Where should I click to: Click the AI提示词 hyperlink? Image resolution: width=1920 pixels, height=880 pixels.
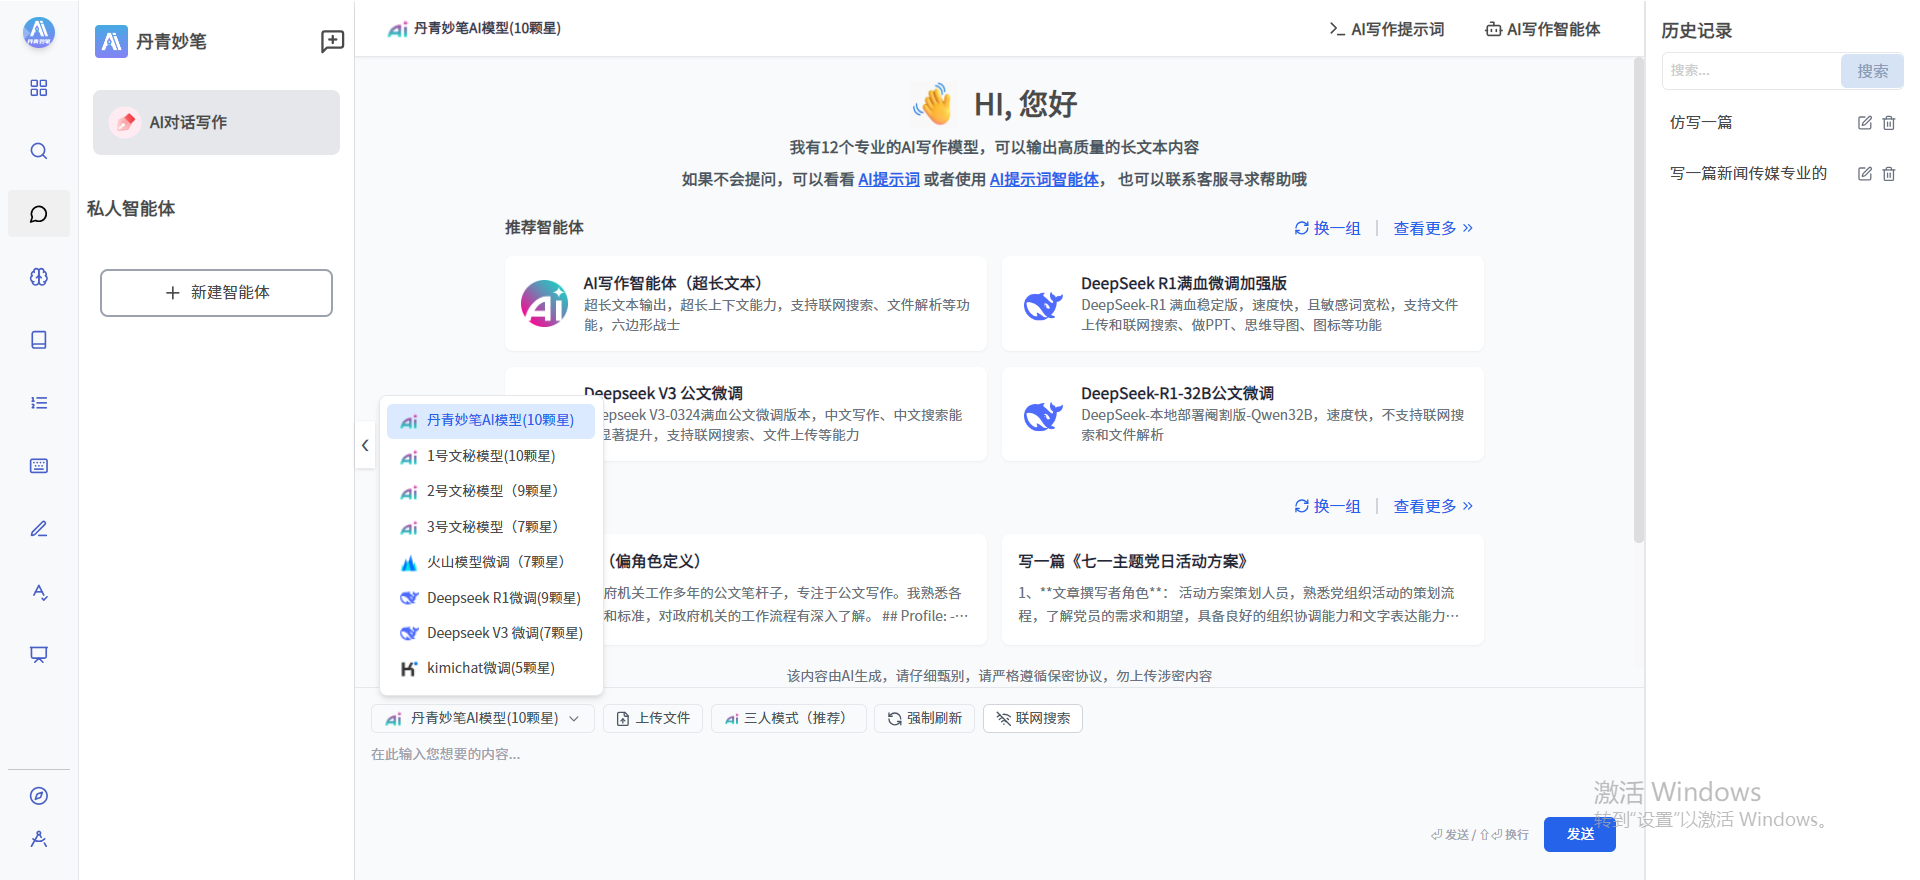[889, 179]
